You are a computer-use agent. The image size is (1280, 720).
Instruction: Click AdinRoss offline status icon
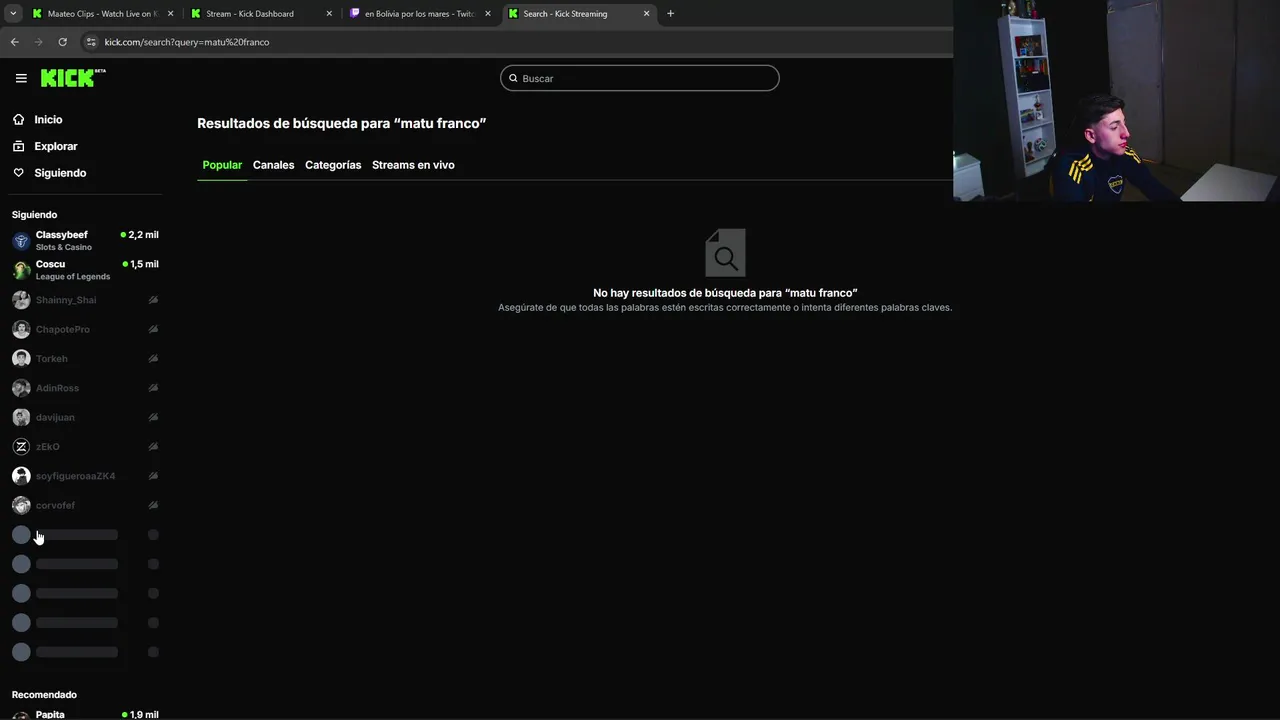[153, 388]
